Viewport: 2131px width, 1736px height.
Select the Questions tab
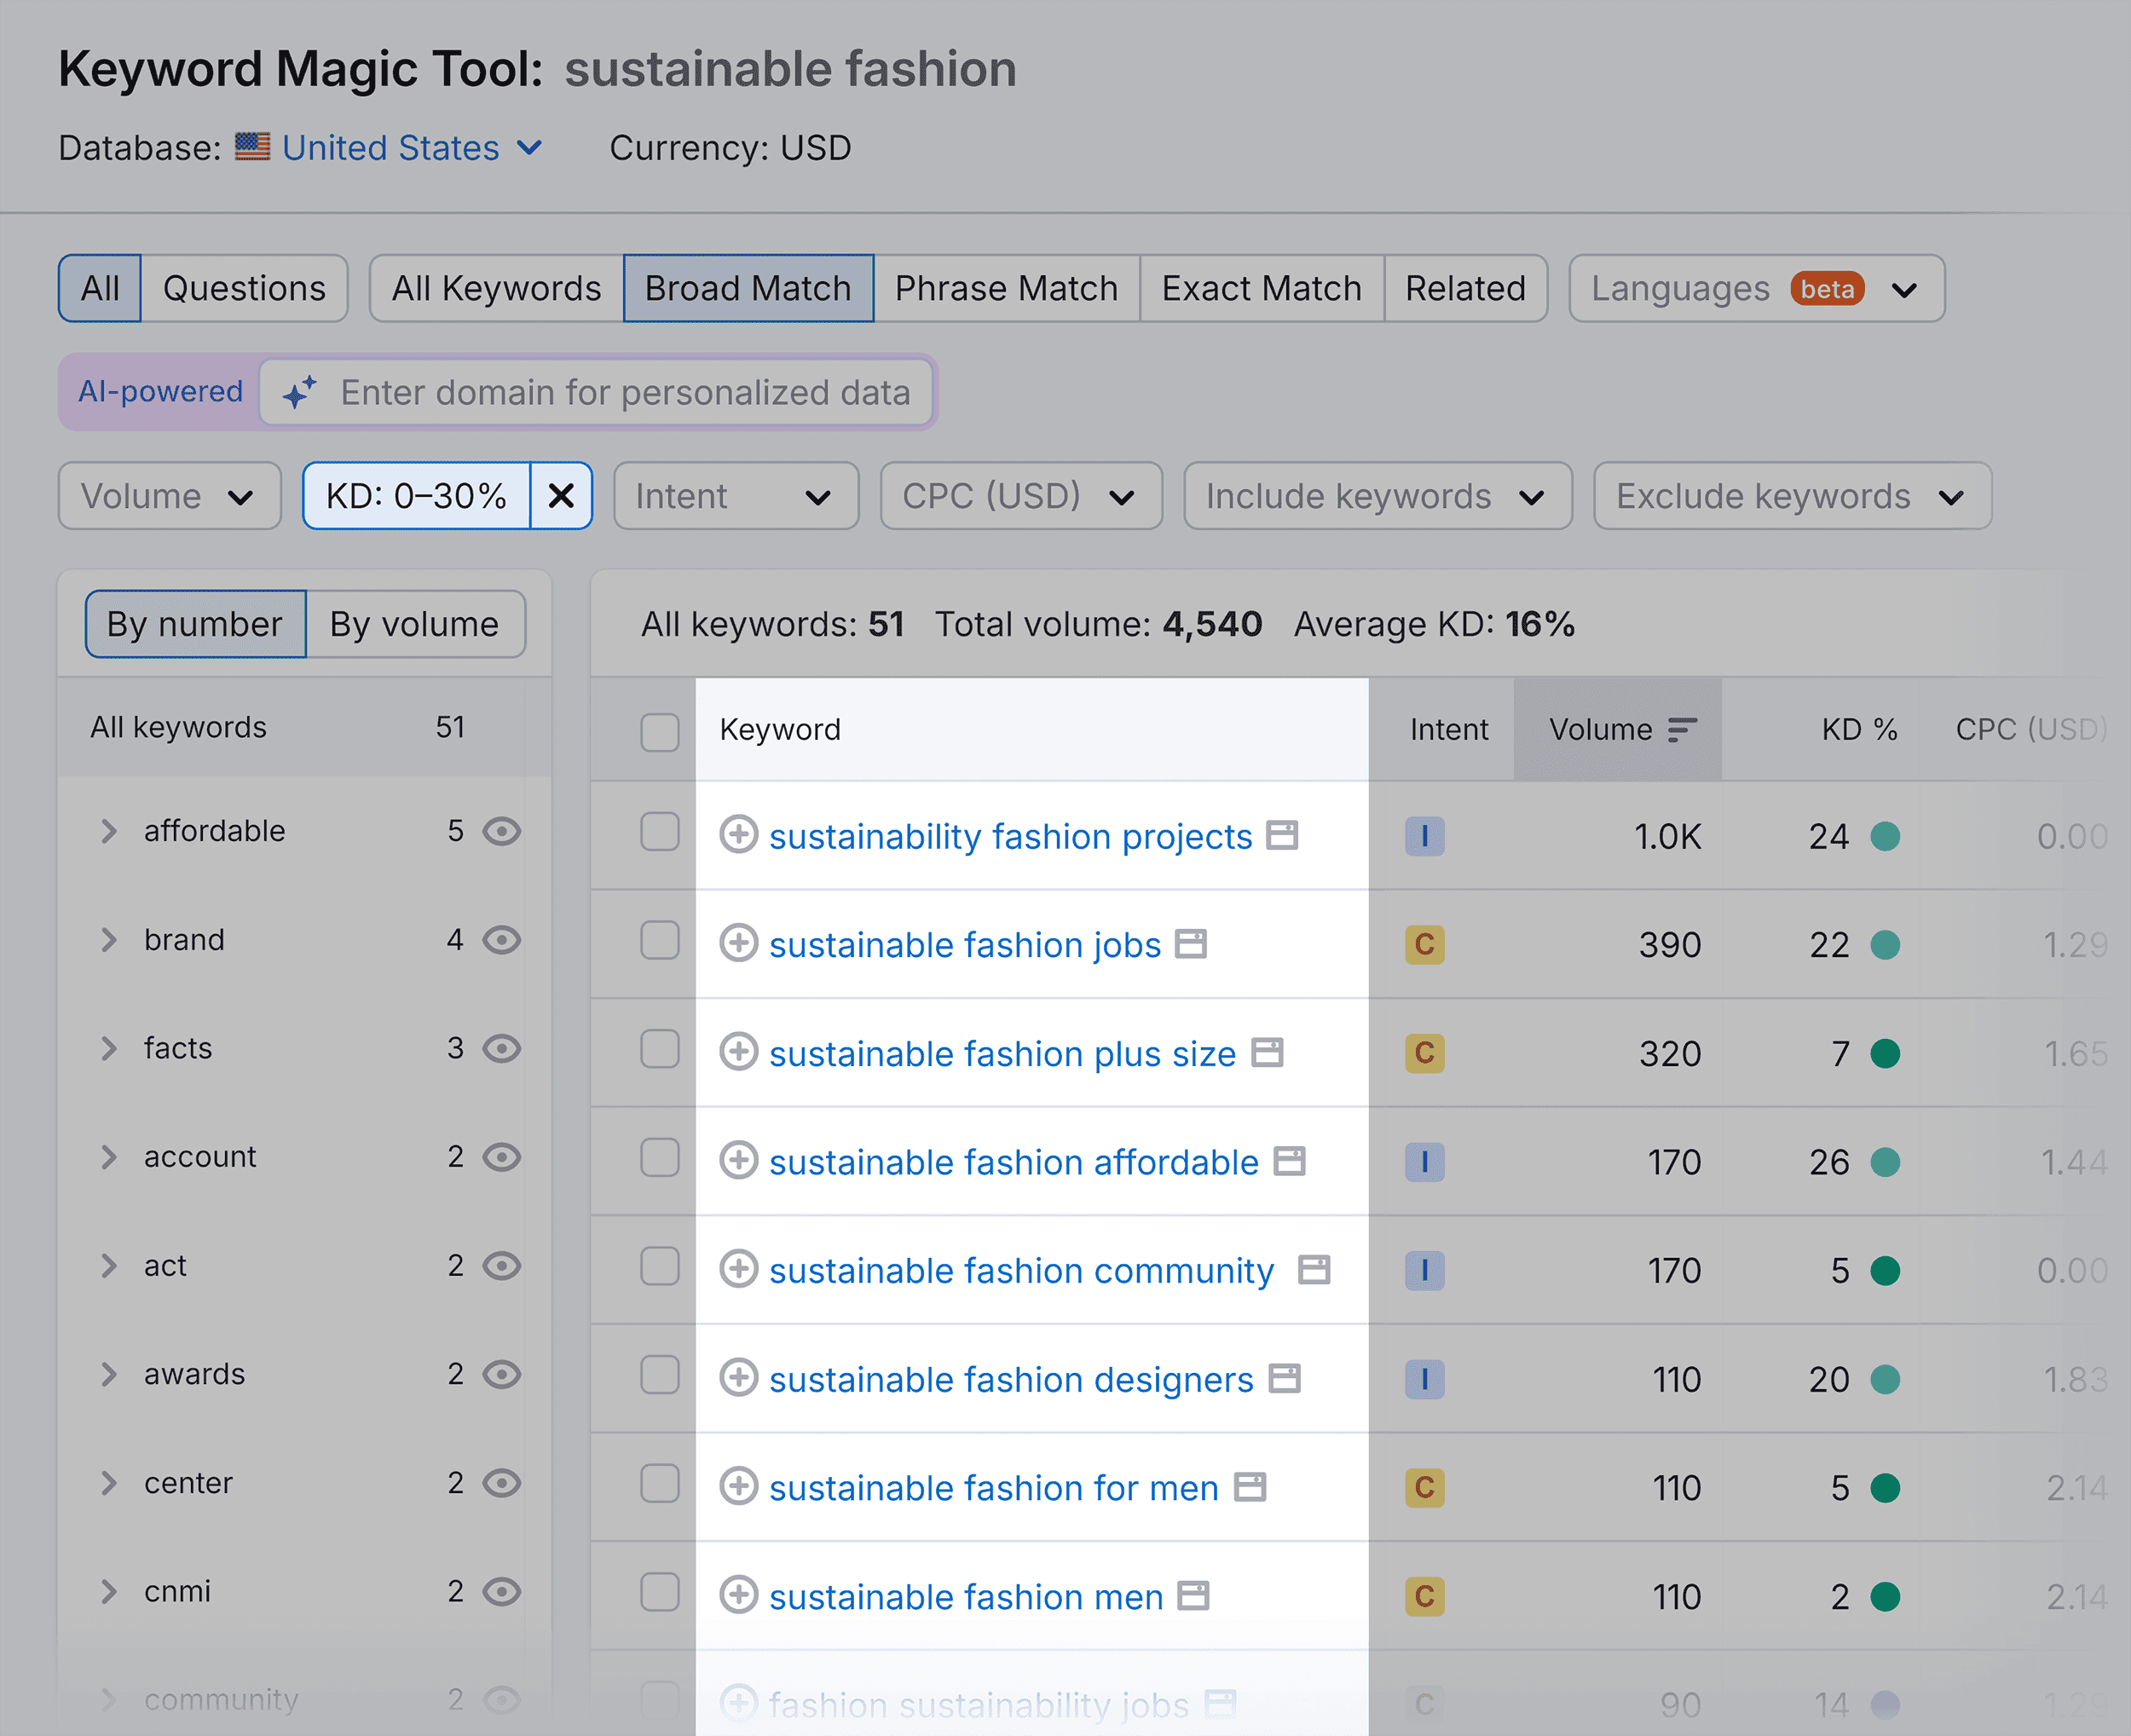point(244,288)
